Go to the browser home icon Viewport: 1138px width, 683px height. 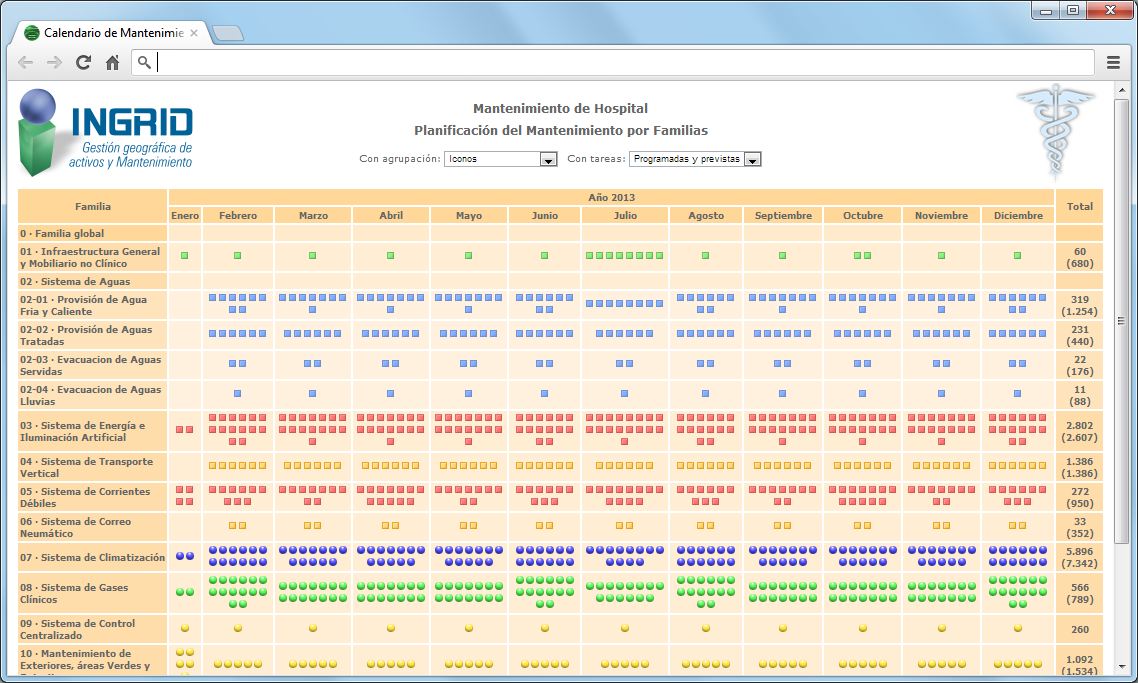(113, 63)
